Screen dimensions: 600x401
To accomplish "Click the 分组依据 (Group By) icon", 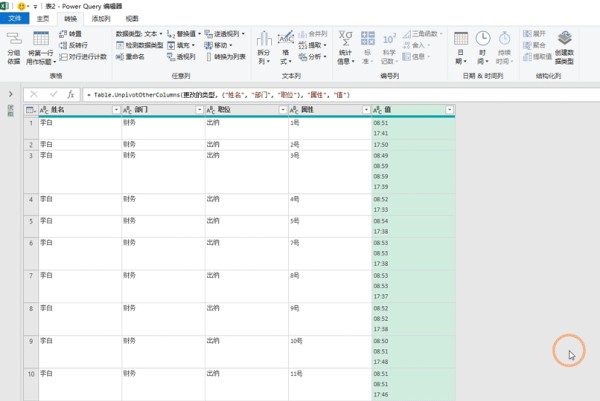I will point(14,39).
